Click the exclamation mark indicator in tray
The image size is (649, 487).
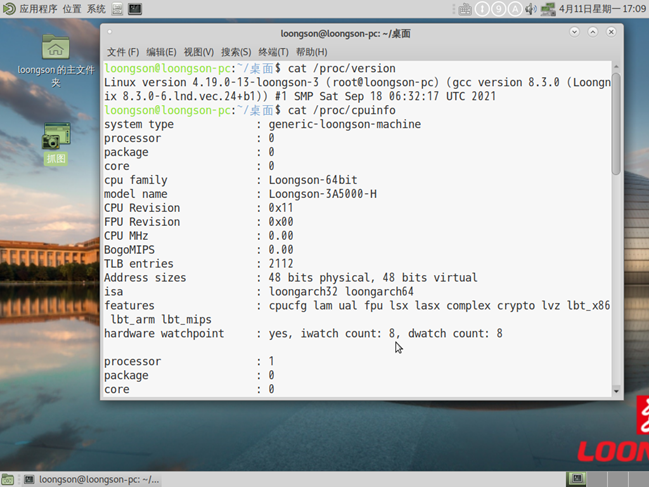pyautogui.click(x=481, y=9)
